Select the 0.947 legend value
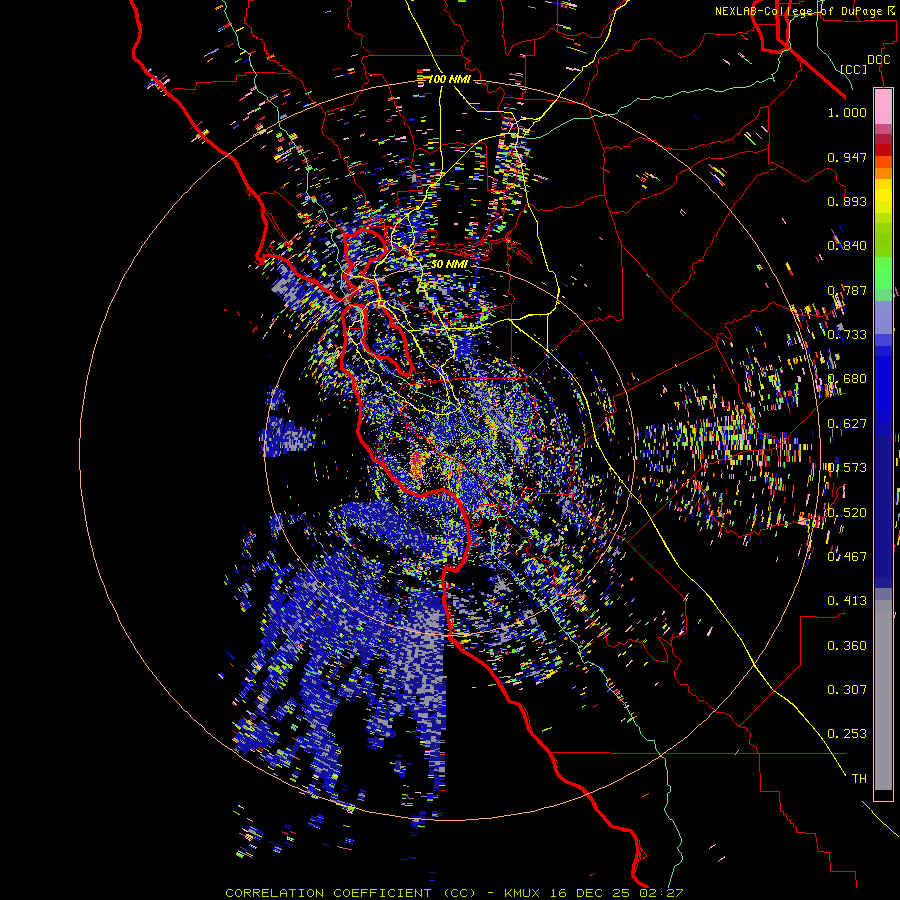The width and height of the screenshot is (900, 900). (x=847, y=157)
